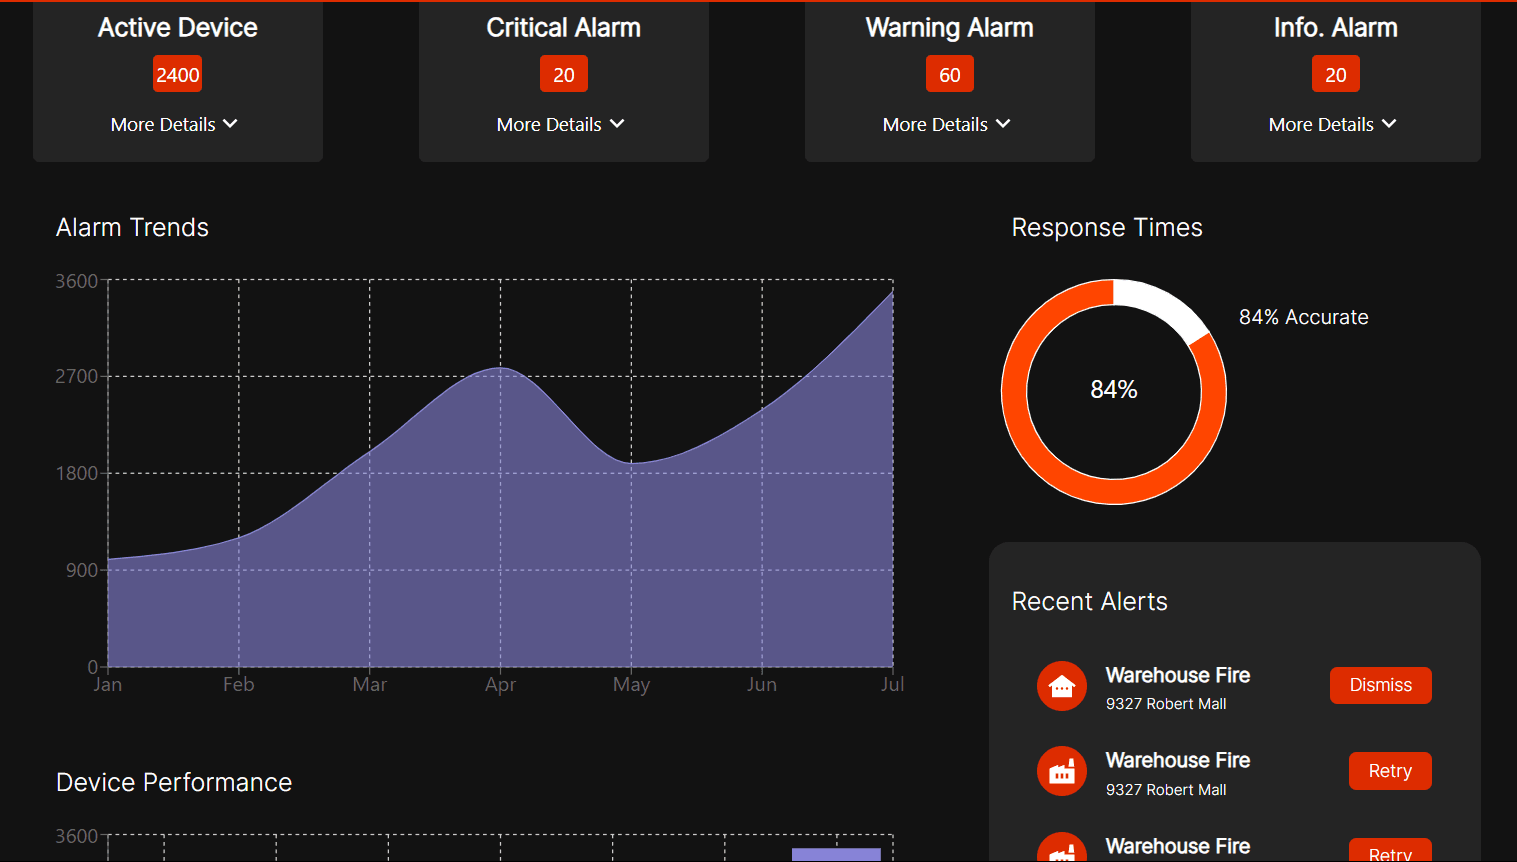Retry the second Warehouse Fire alert
This screenshot has width=1517, height=862.
tap(1389, 771)
